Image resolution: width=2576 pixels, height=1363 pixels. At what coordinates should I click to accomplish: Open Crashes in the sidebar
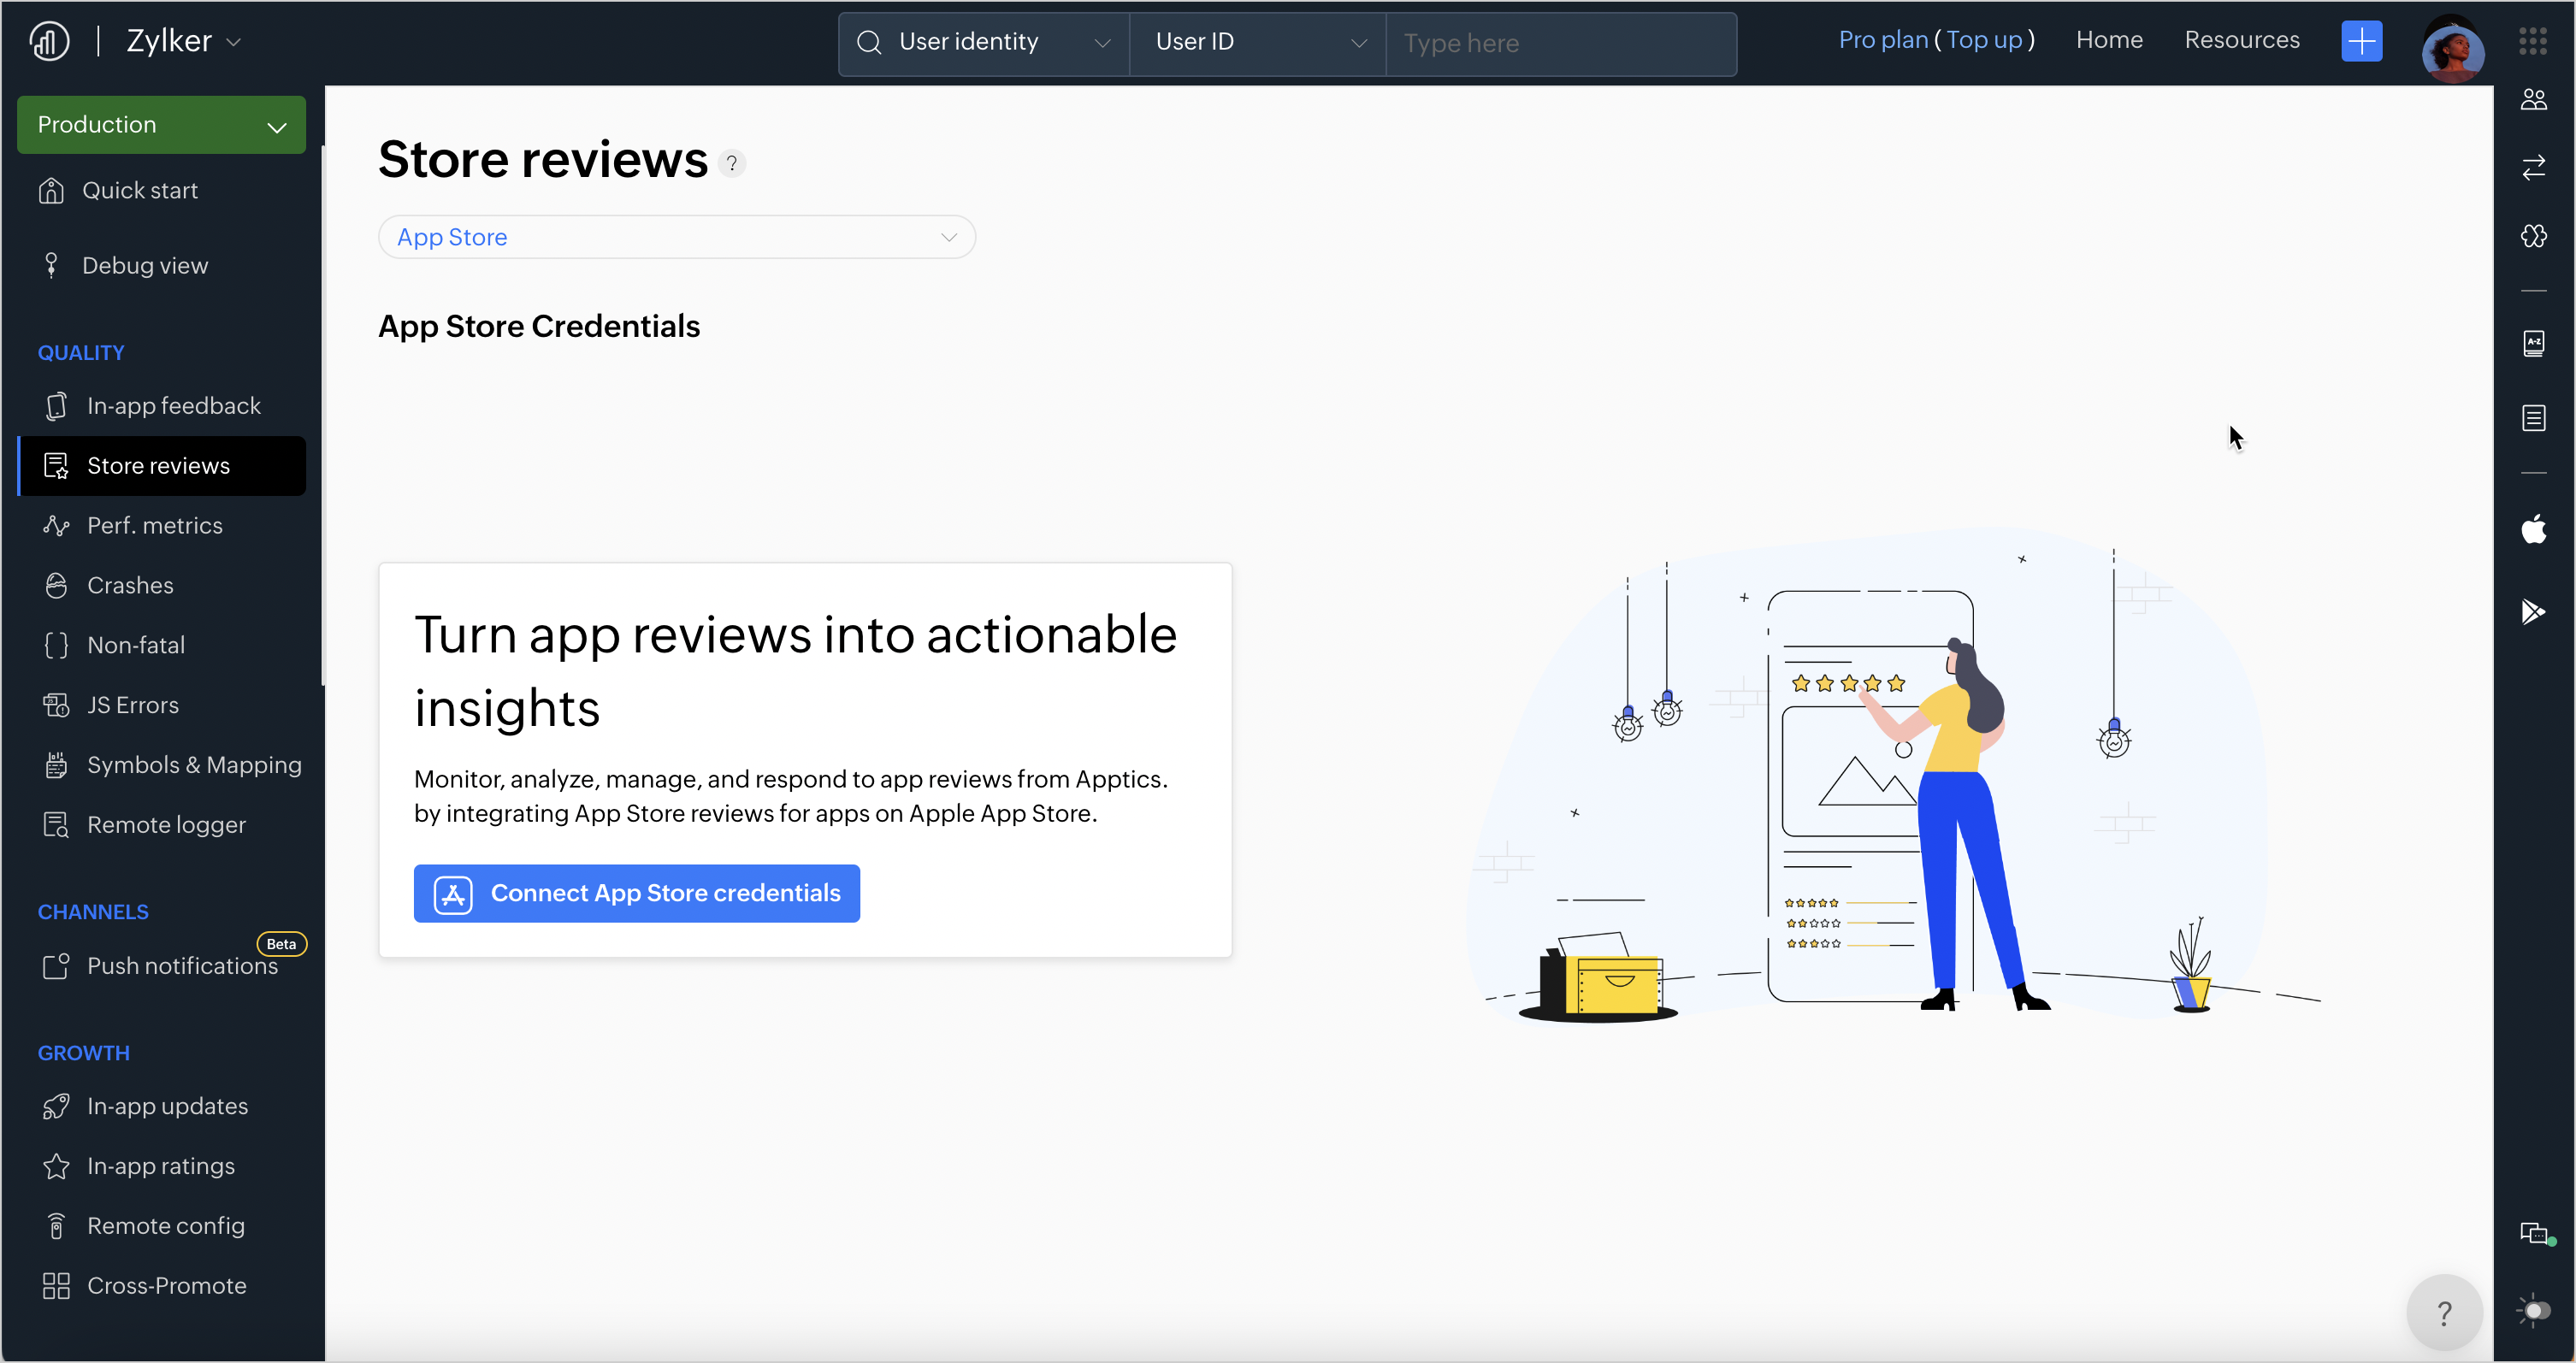pyautogui.click(x=130, y=585)
